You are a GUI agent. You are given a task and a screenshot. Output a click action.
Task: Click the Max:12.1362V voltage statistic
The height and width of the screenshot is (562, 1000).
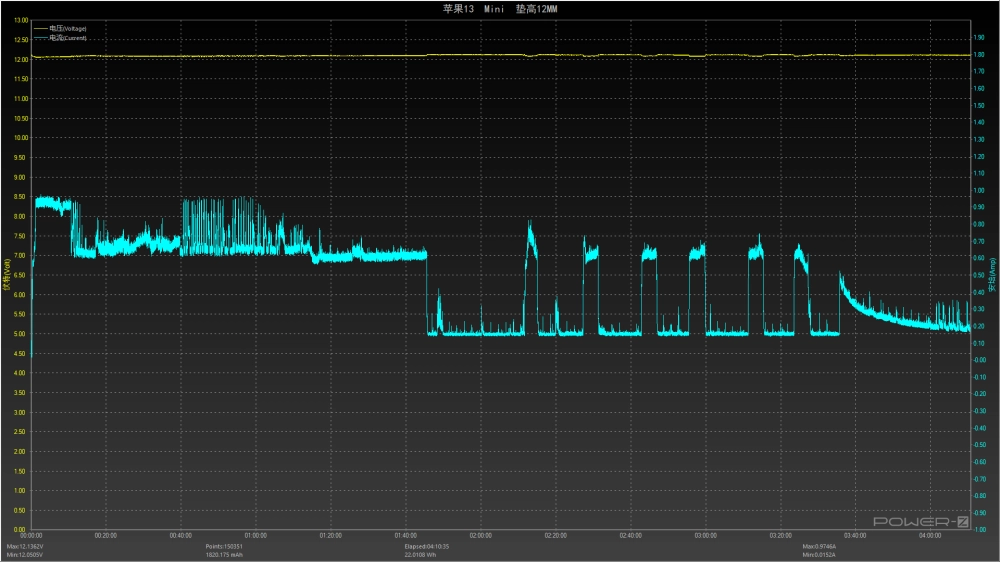25,547
